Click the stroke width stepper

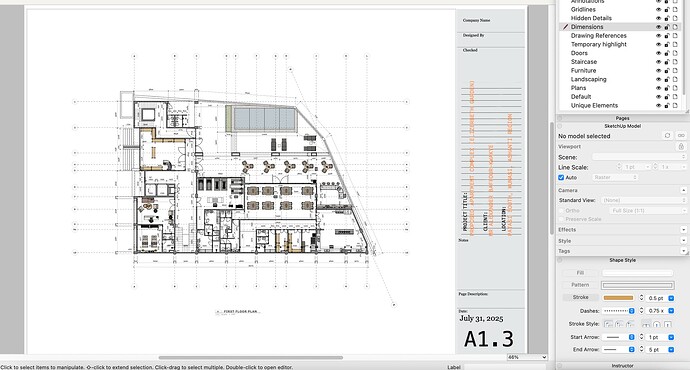pos(641,298)
